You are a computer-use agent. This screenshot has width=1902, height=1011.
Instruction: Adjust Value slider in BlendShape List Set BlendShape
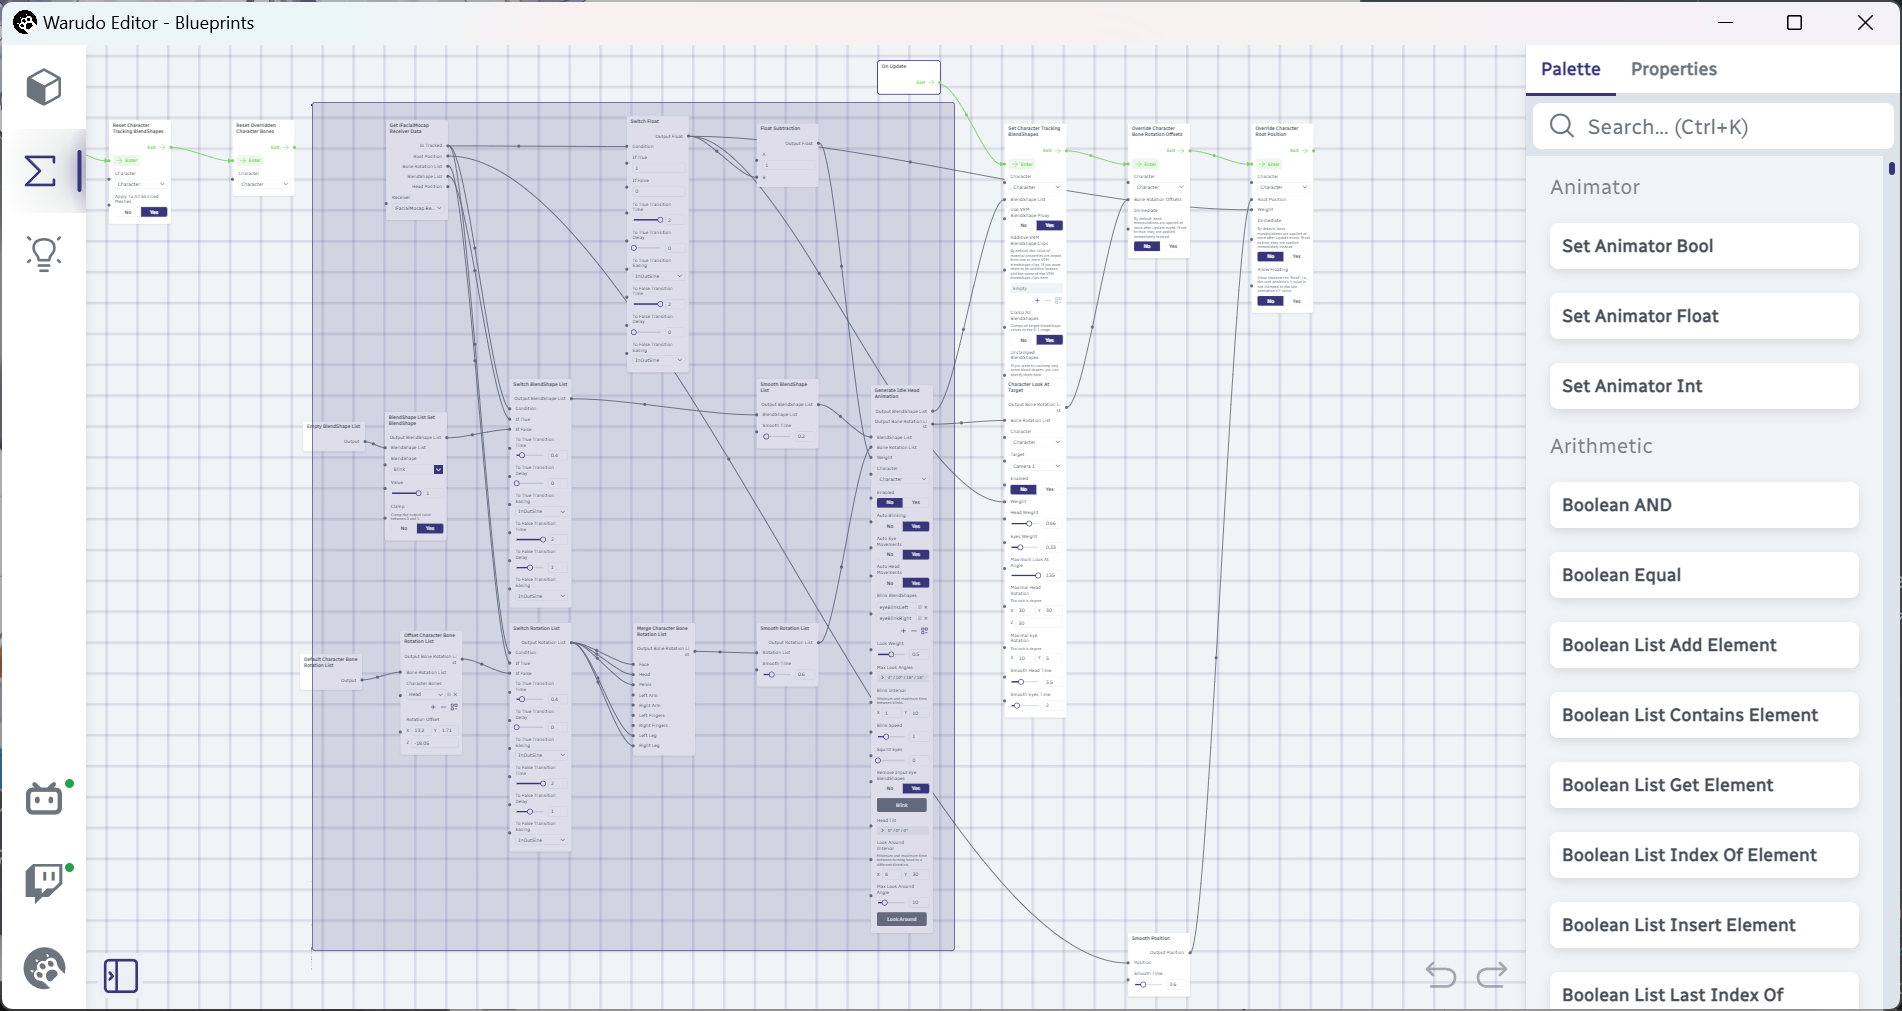(407, 493)
